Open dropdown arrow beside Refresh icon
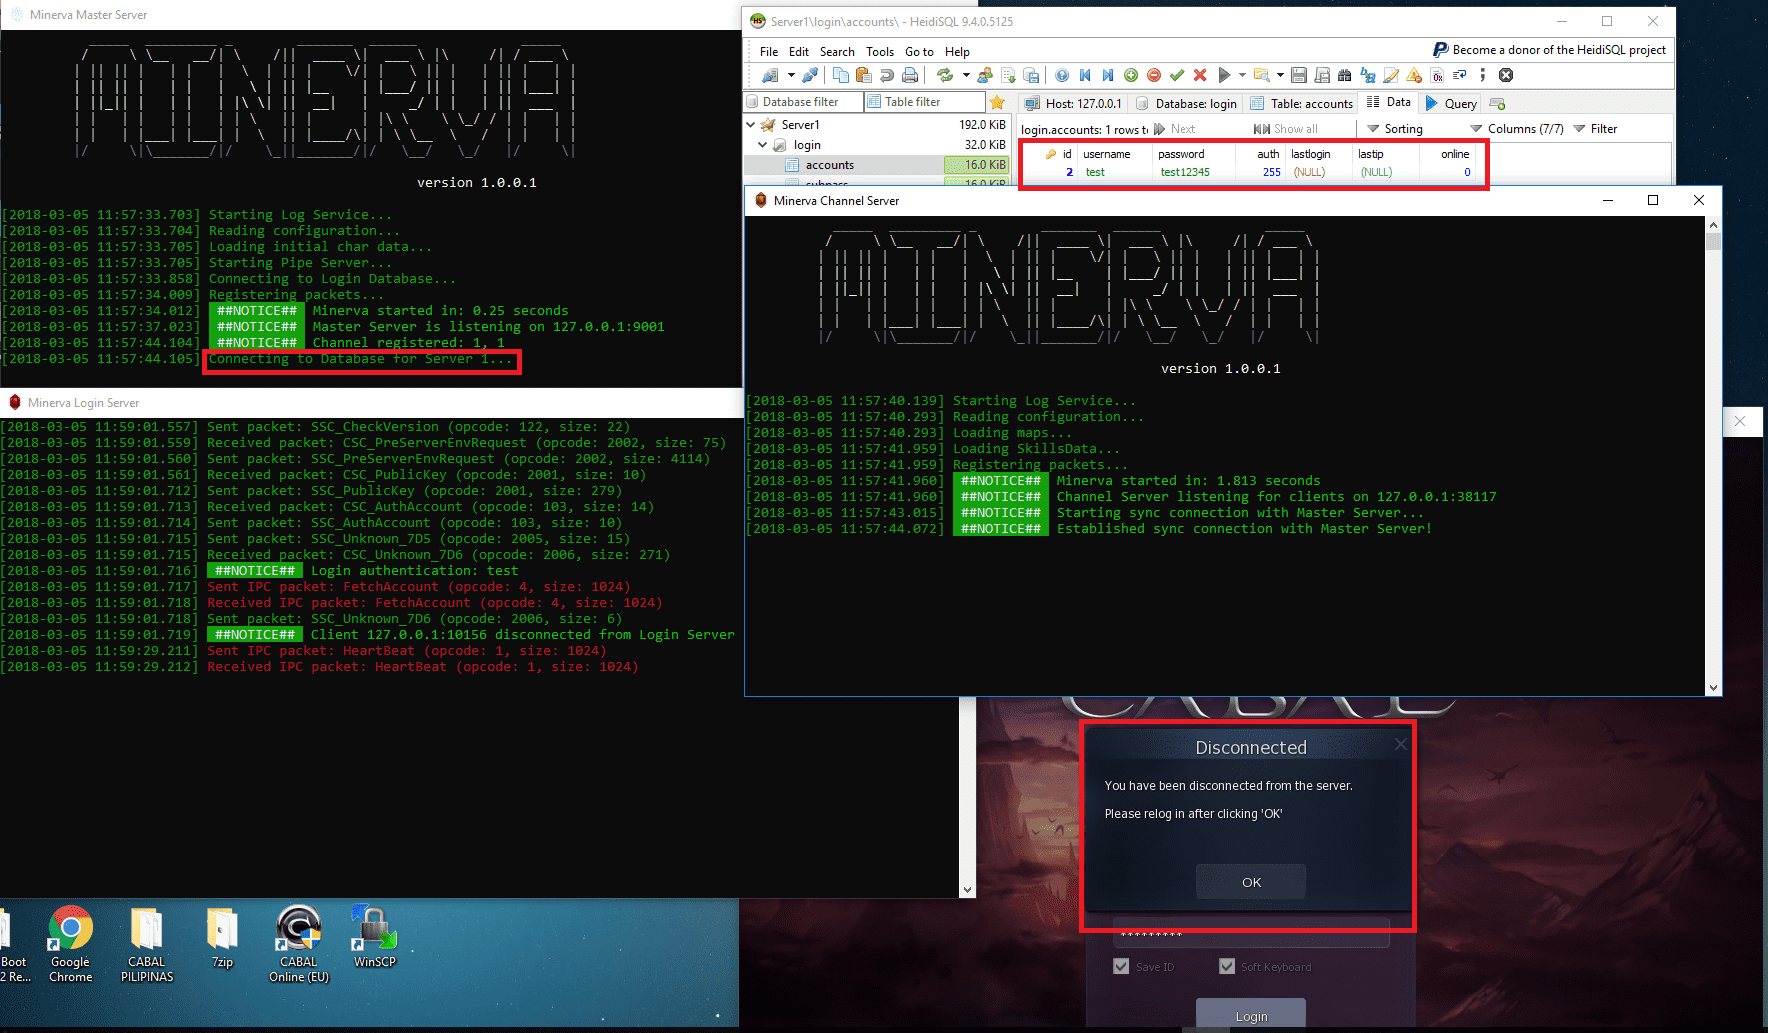1768x1033 pixels. 966,75
